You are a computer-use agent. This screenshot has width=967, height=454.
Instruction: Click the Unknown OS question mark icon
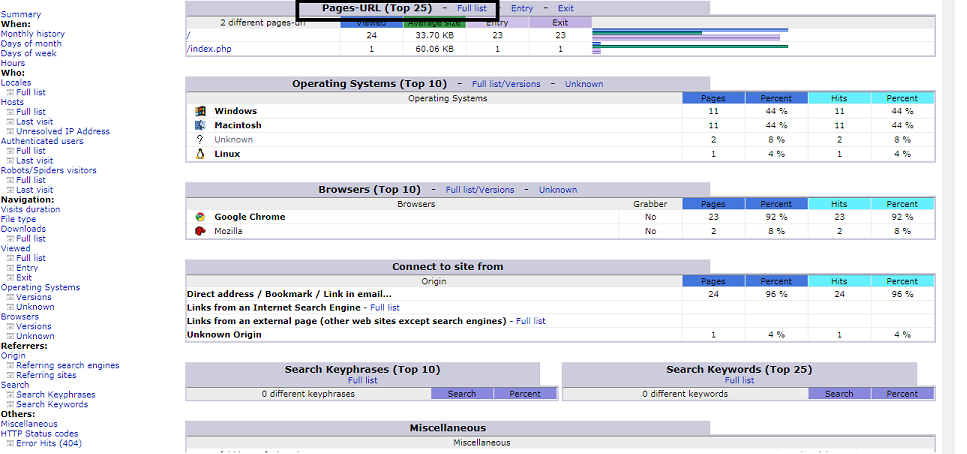(x=200, y=140)
